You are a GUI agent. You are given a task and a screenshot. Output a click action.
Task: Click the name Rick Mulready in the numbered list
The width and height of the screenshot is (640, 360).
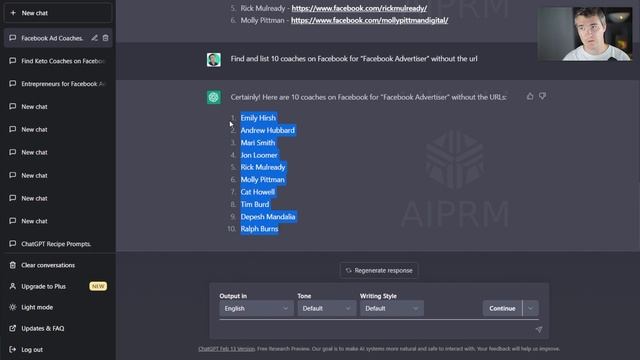pyautogui.click(x=263, y=167)
